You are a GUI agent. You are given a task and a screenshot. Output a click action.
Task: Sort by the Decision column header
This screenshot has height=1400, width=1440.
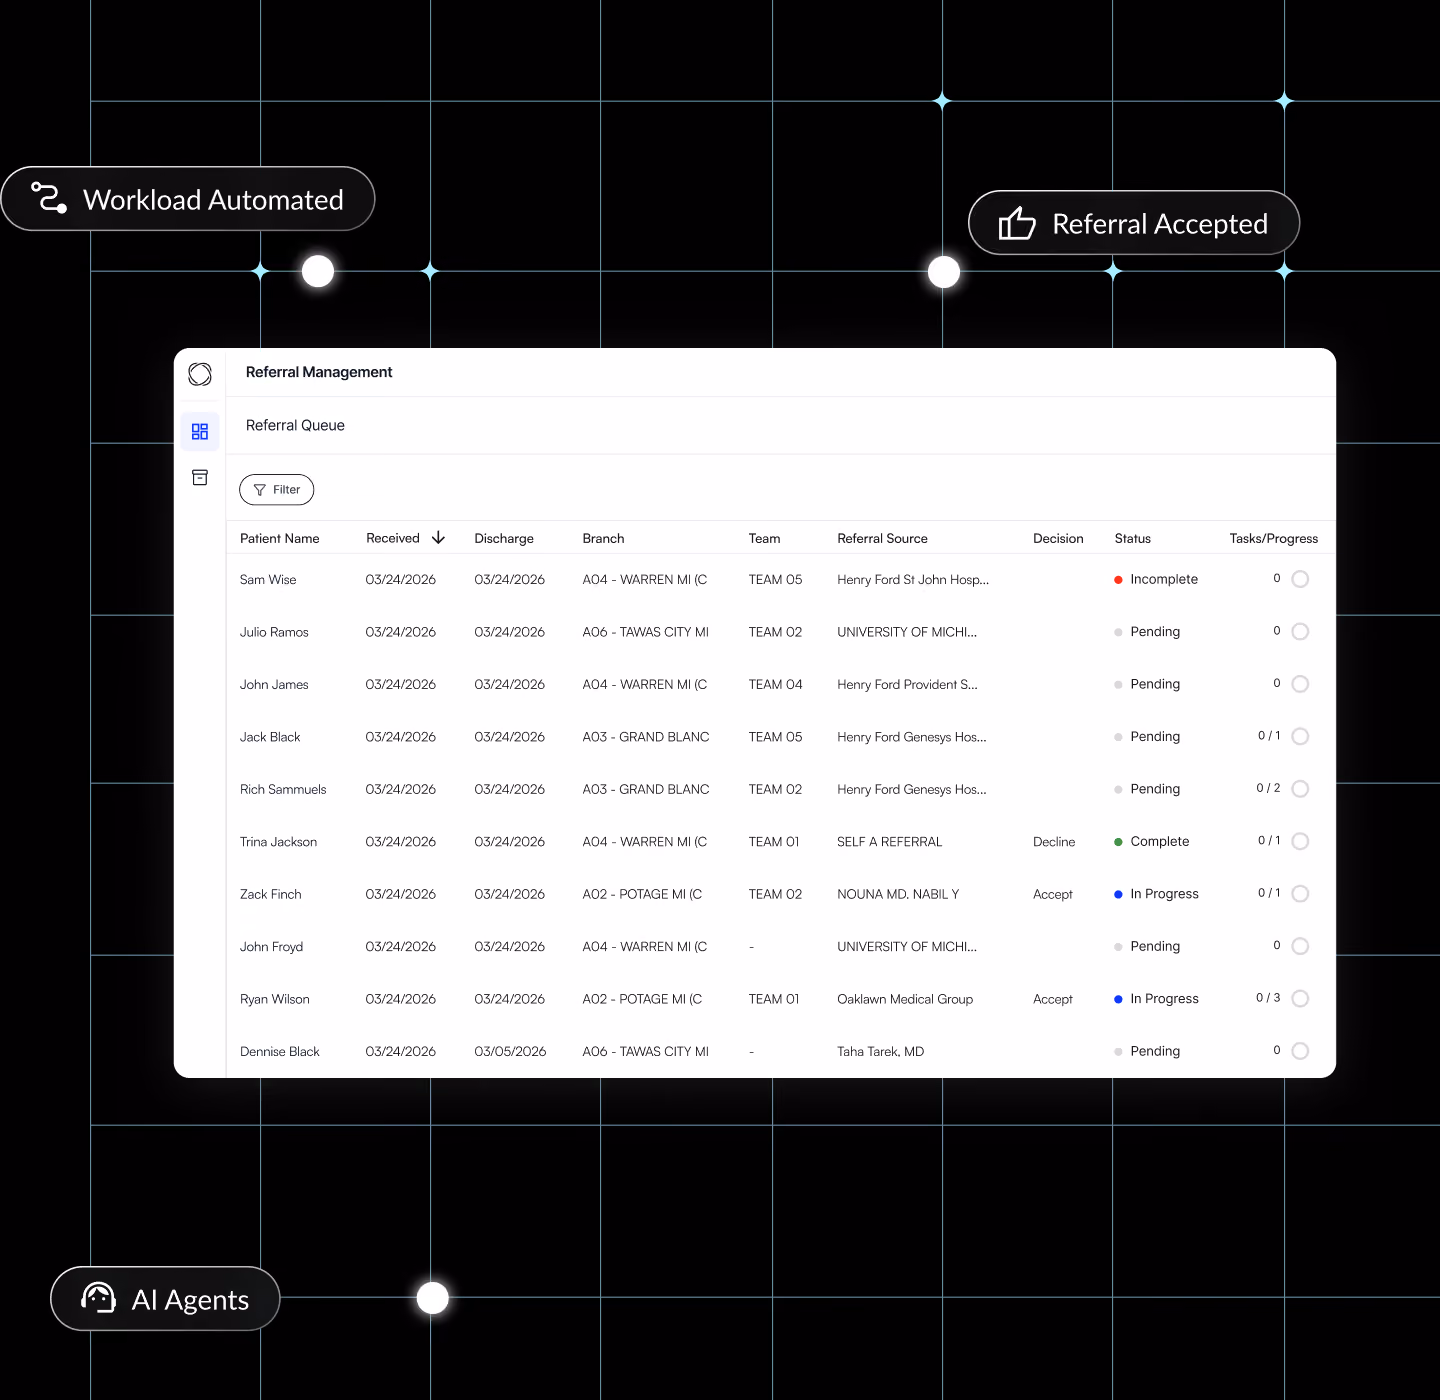[1058, 538]
